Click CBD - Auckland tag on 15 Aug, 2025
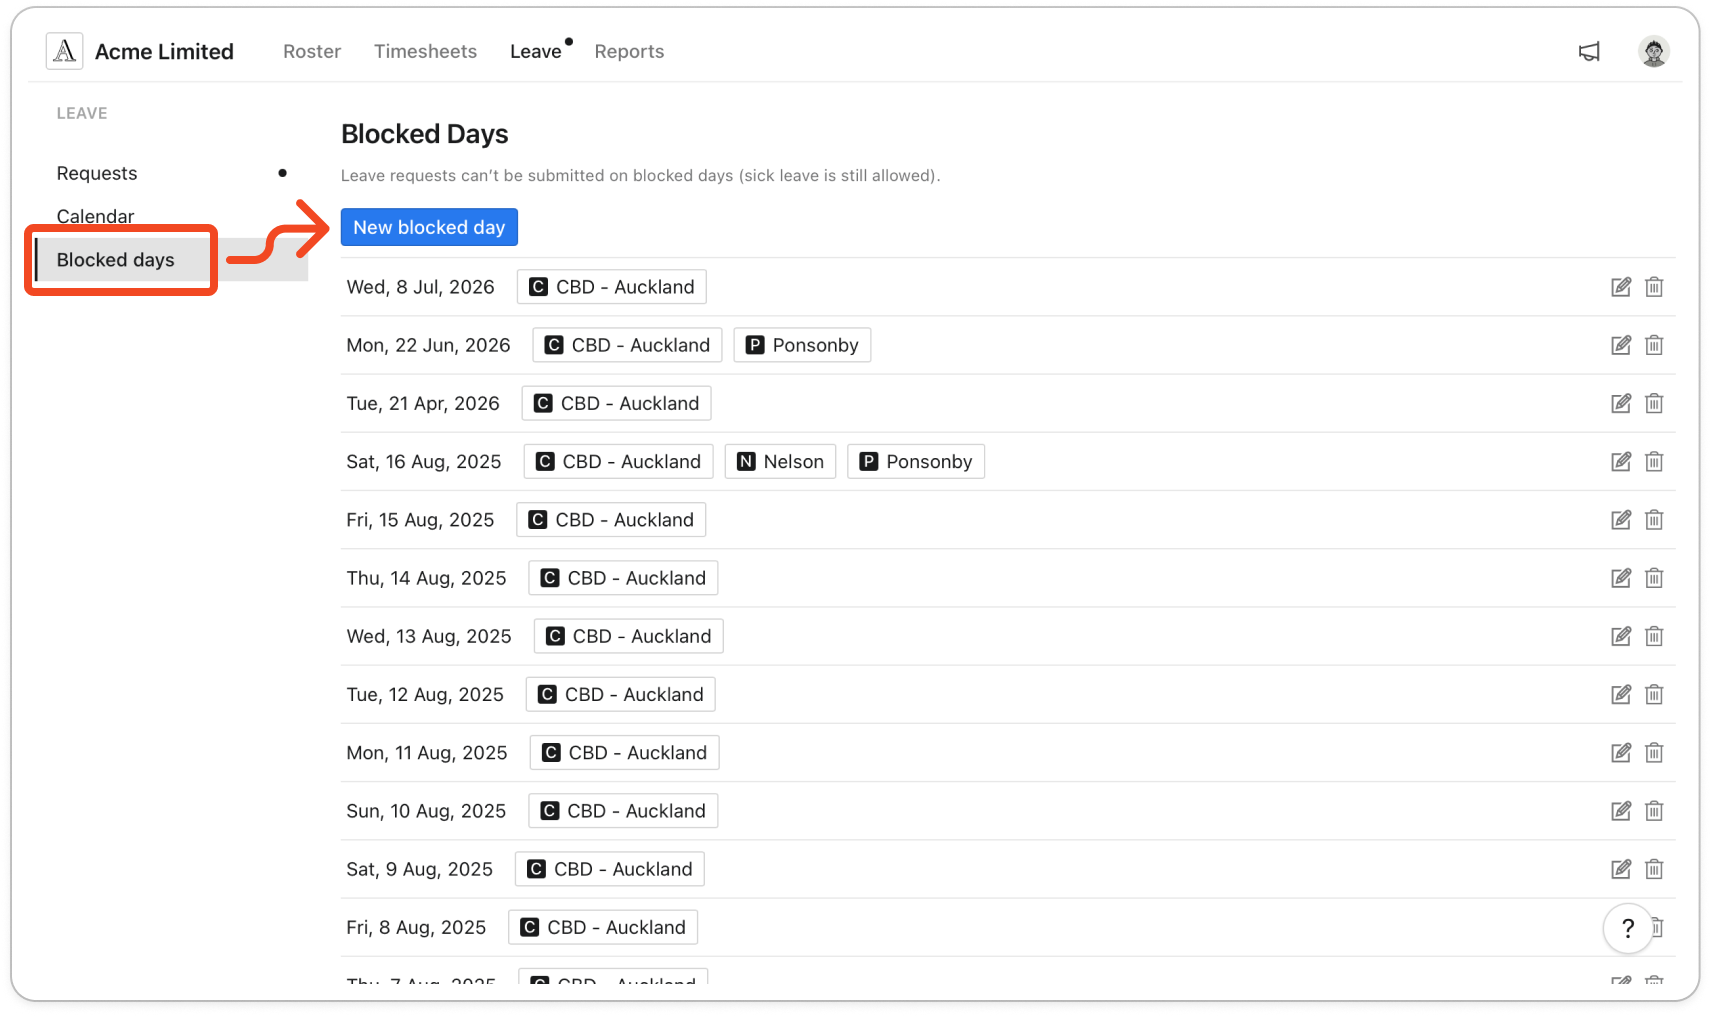Screen dimensions: 1711x1016 click(x=612, y=520)
